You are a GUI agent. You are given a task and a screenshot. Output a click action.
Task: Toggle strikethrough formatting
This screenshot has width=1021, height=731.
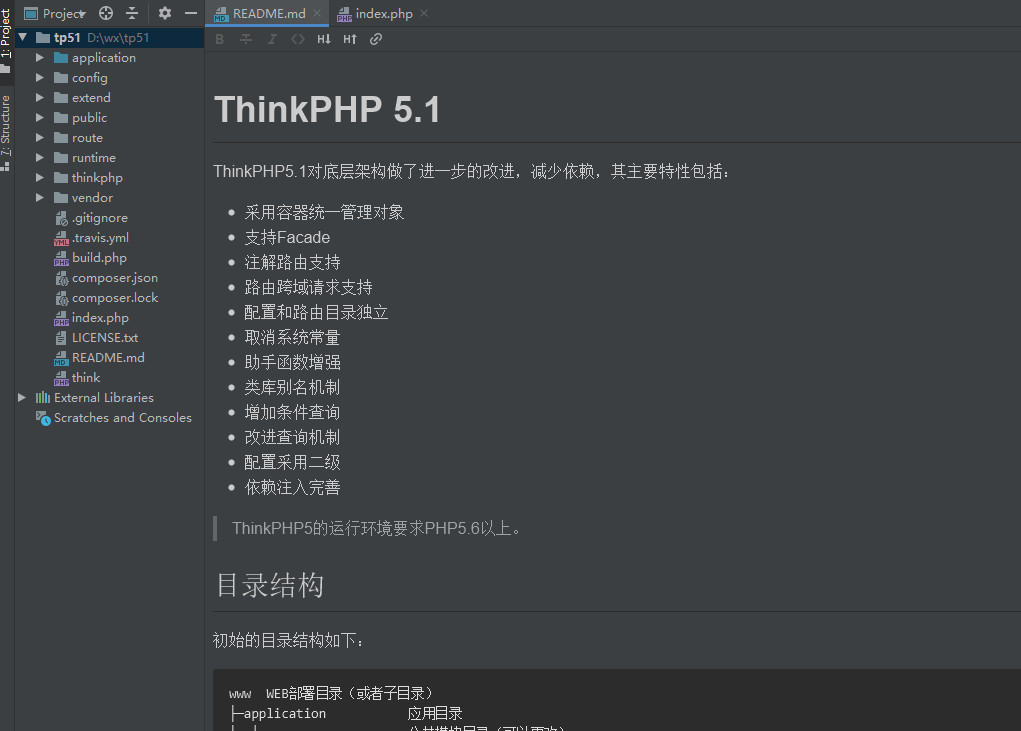coord(245,39)
